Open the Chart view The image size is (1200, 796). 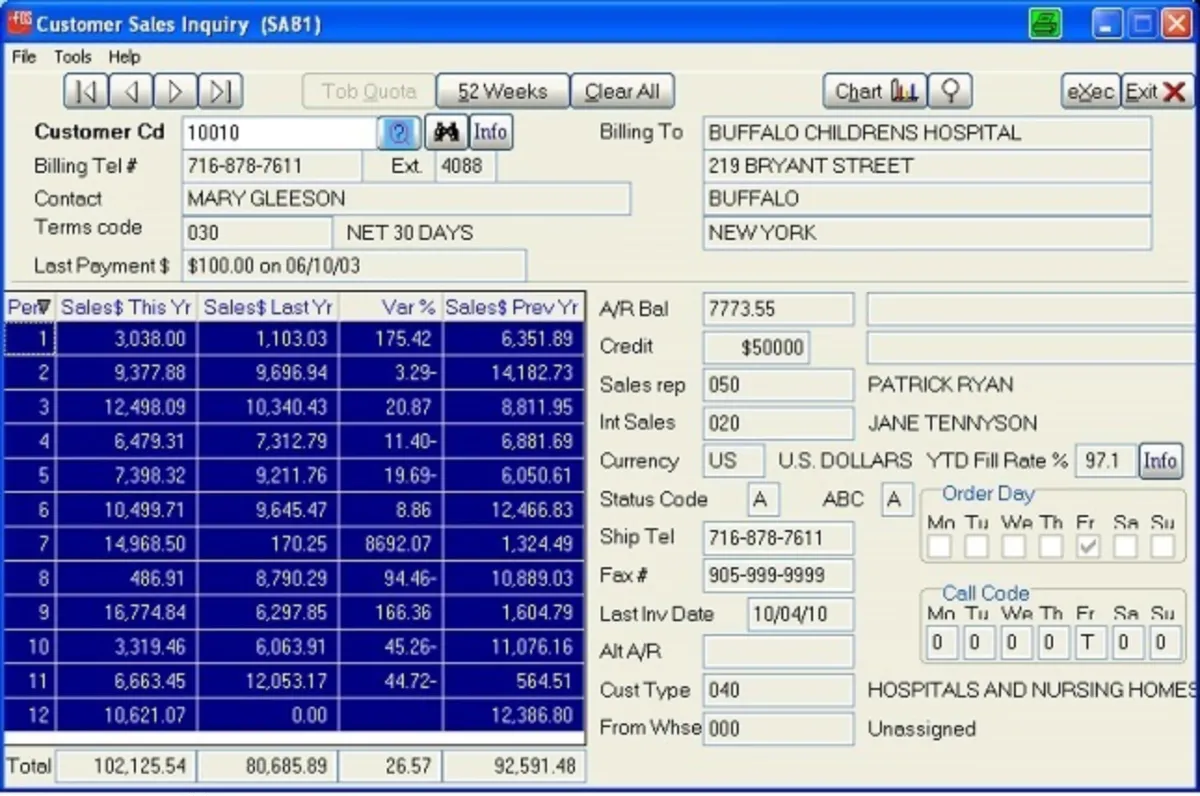(x=876, y=92)
